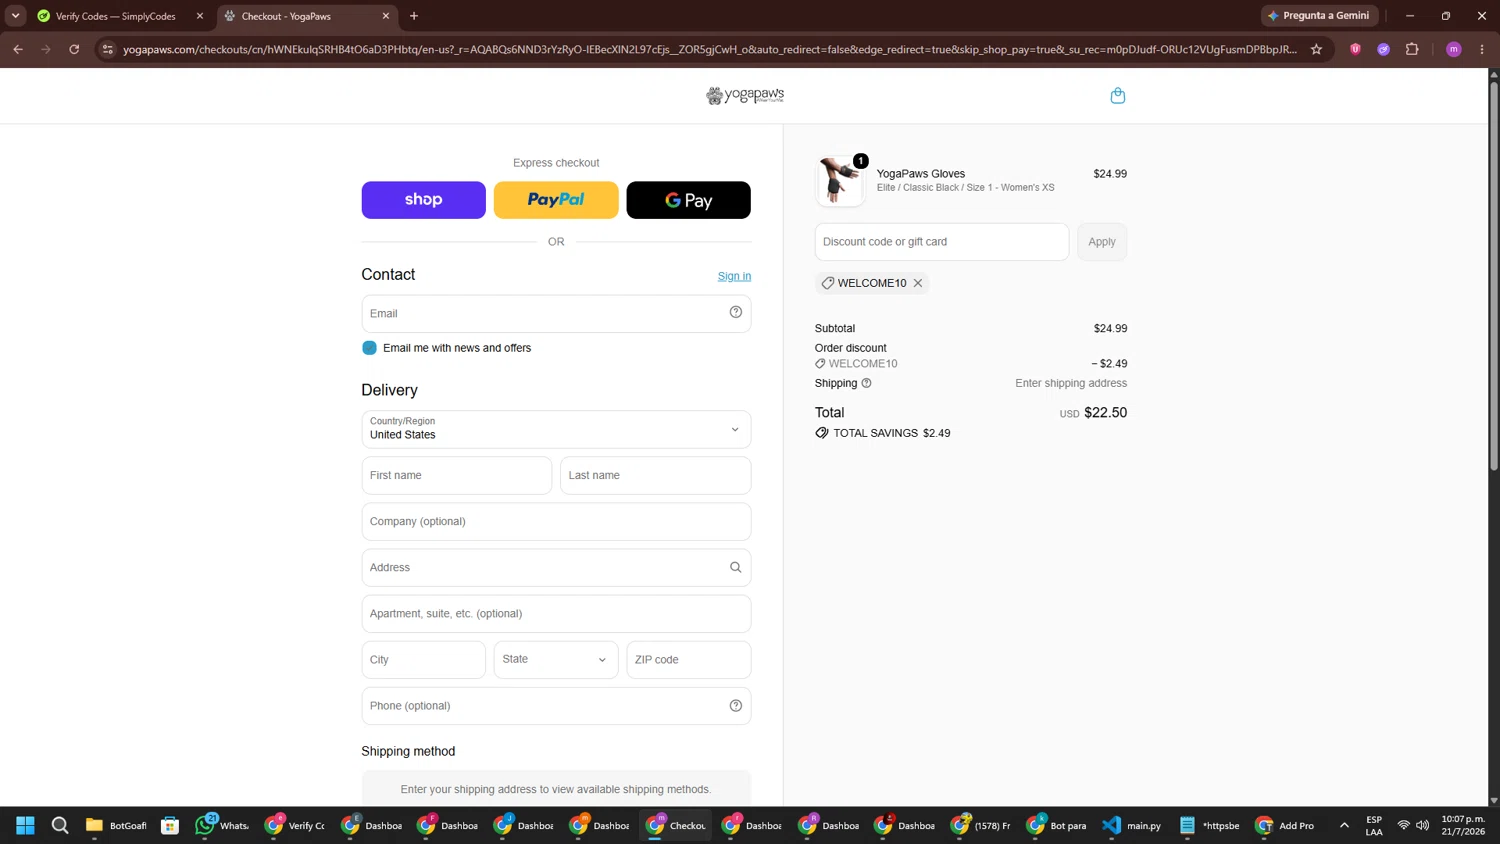Go back to the previous page
Screen dimensions: 1500x844
coord(18,49)
